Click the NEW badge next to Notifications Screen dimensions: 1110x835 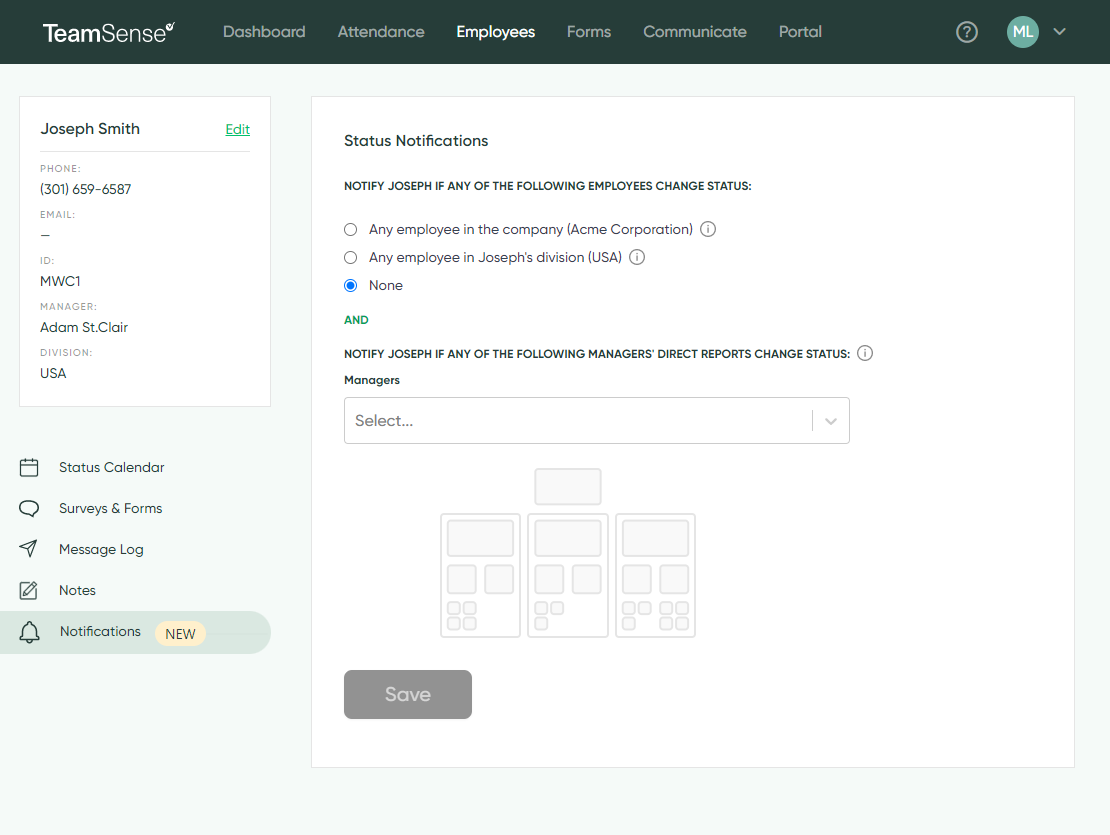(179, 632)
